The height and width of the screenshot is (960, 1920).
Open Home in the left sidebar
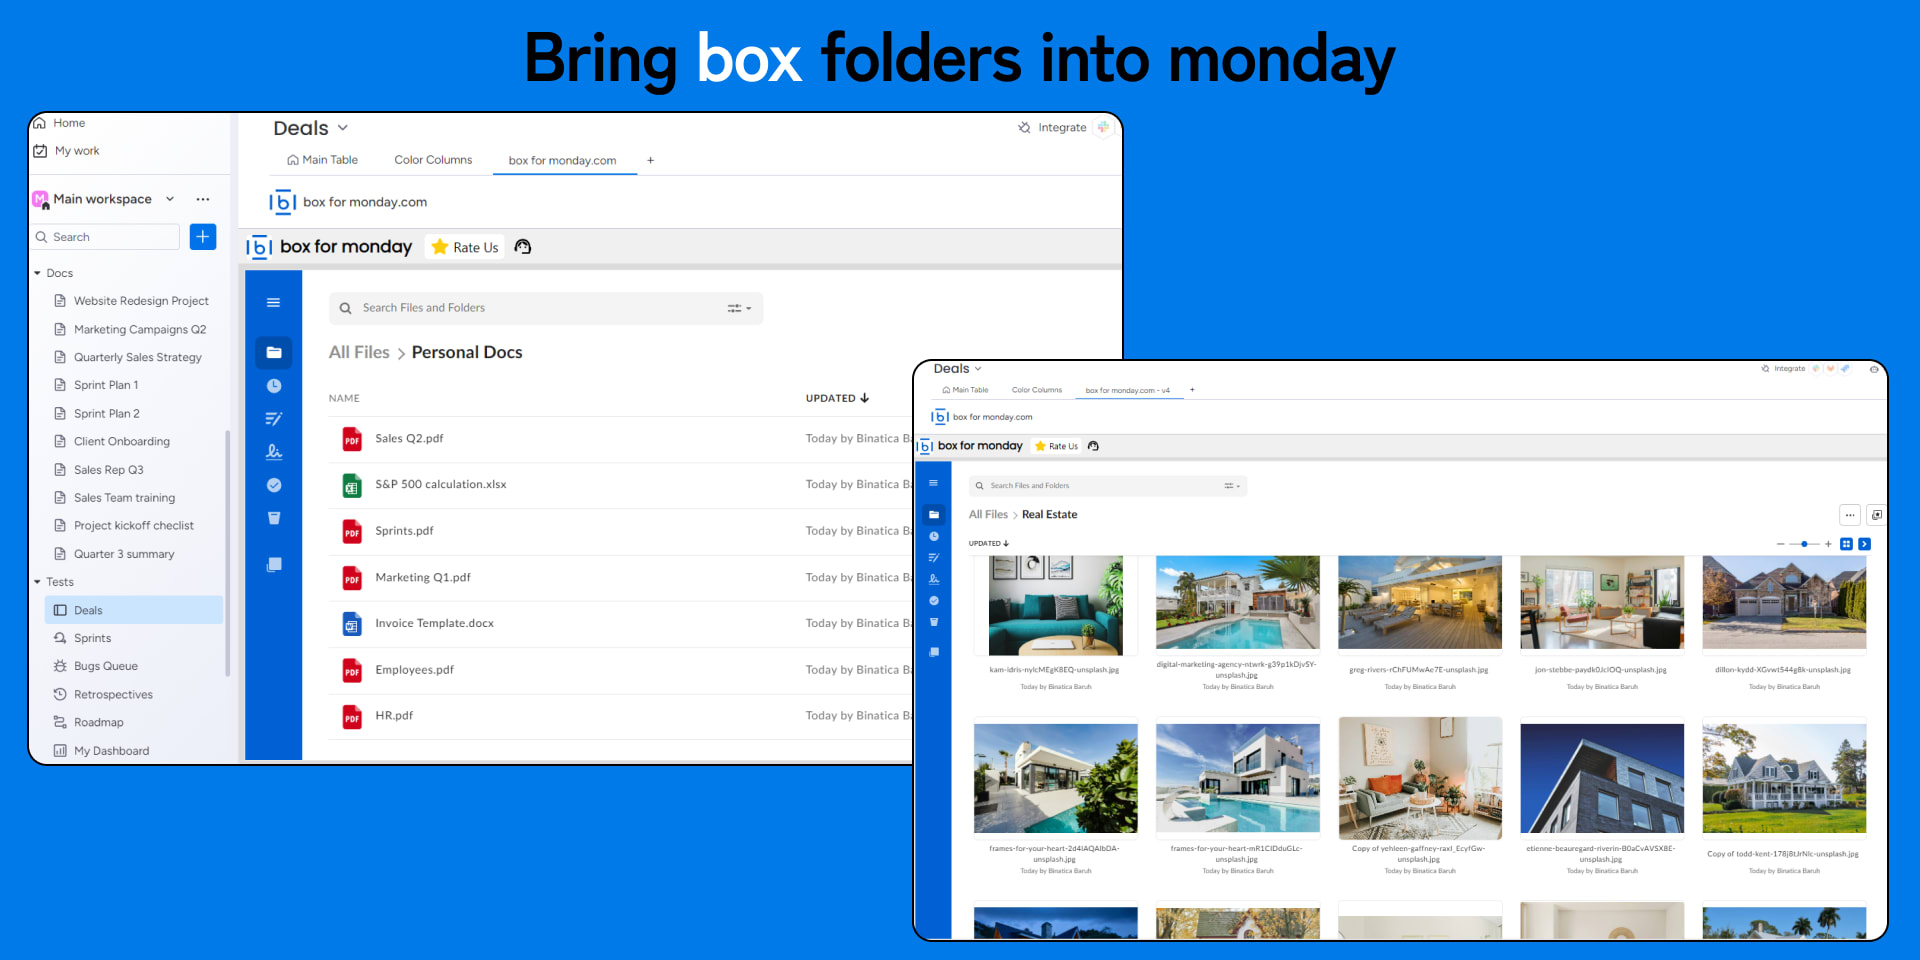click(x=60, y=123)
